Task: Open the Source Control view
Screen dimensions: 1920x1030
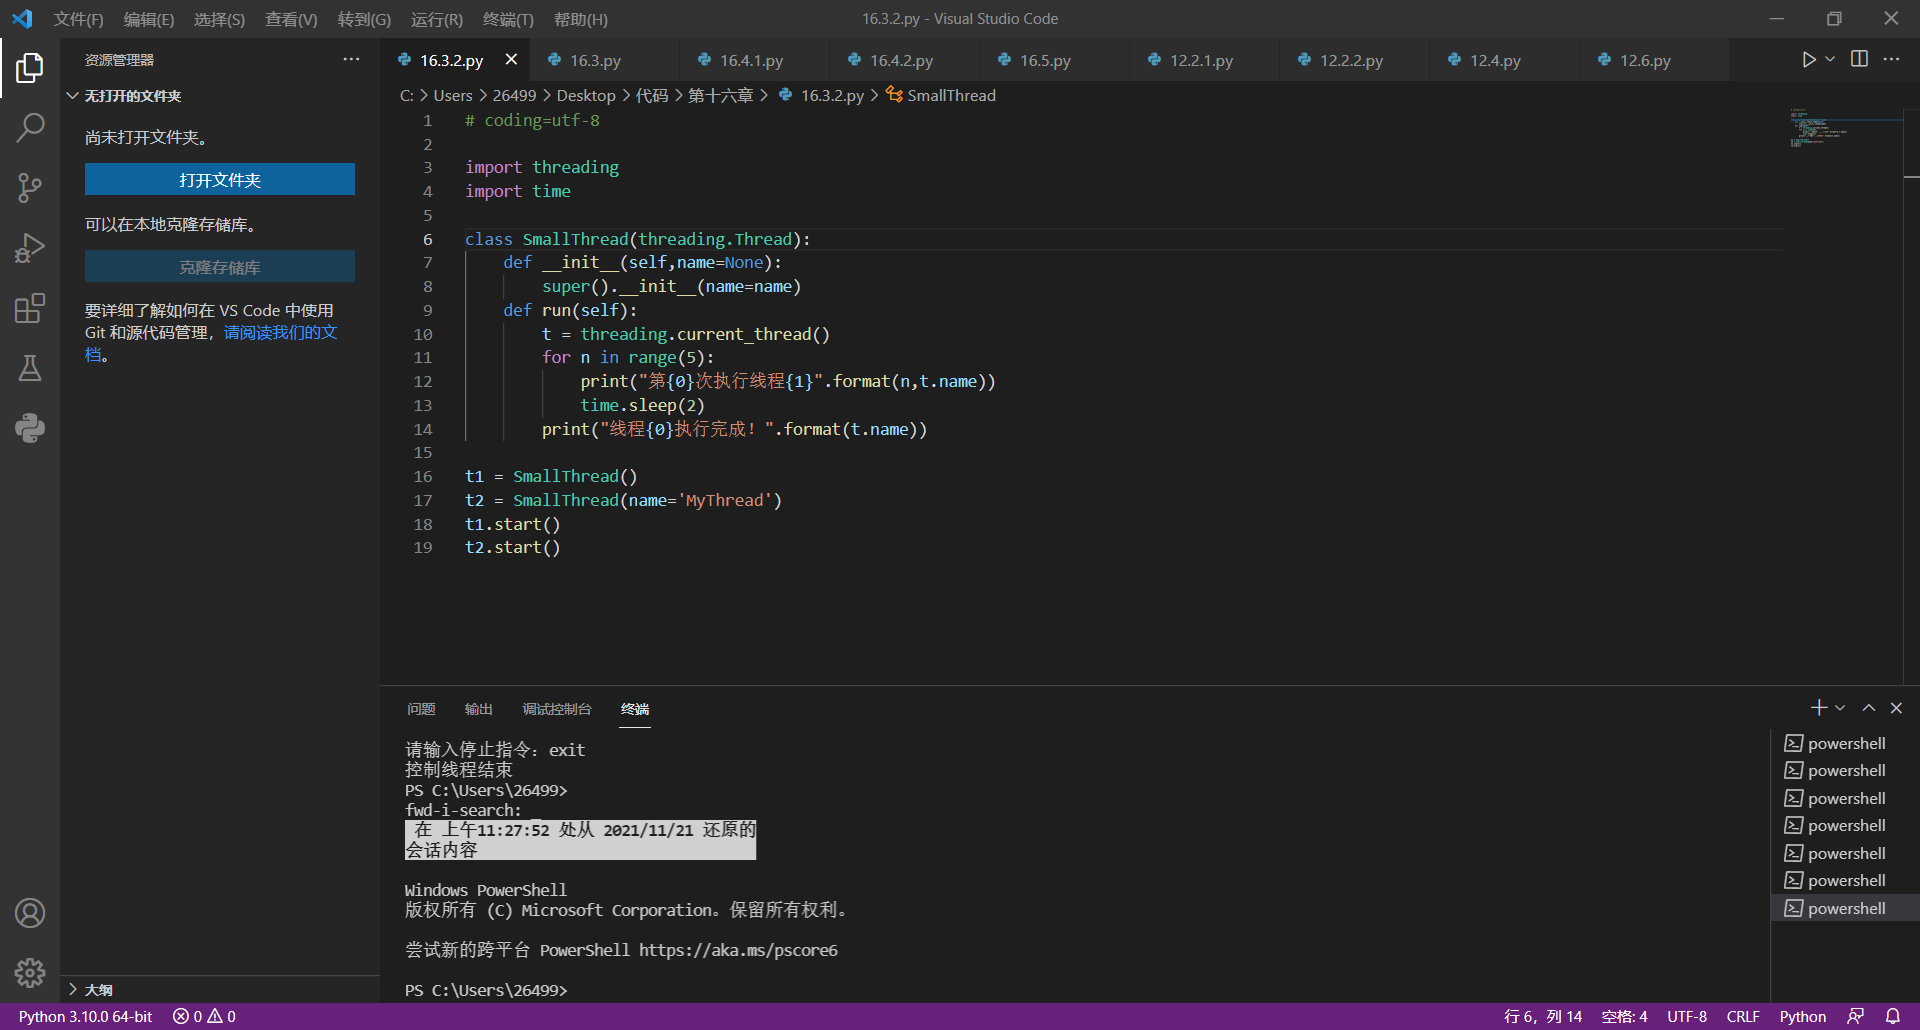Action: click(x=30, y=188)
